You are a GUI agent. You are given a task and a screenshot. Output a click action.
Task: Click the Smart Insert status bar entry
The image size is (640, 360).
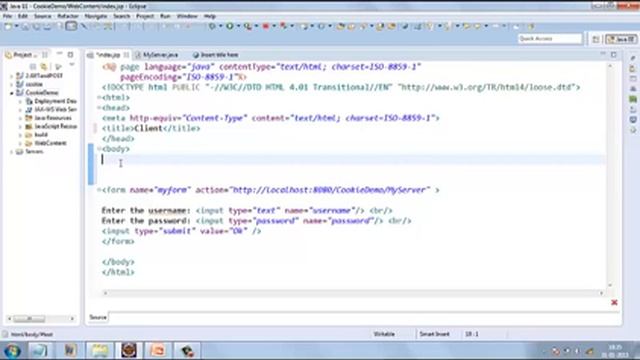point(434,334)
